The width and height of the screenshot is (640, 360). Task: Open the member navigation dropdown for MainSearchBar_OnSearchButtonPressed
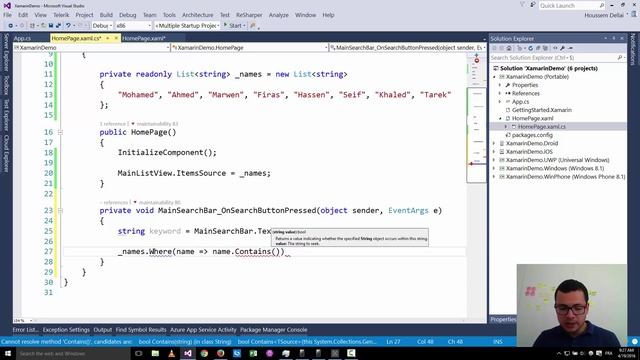pyautogui.click(x=408, y=48)
